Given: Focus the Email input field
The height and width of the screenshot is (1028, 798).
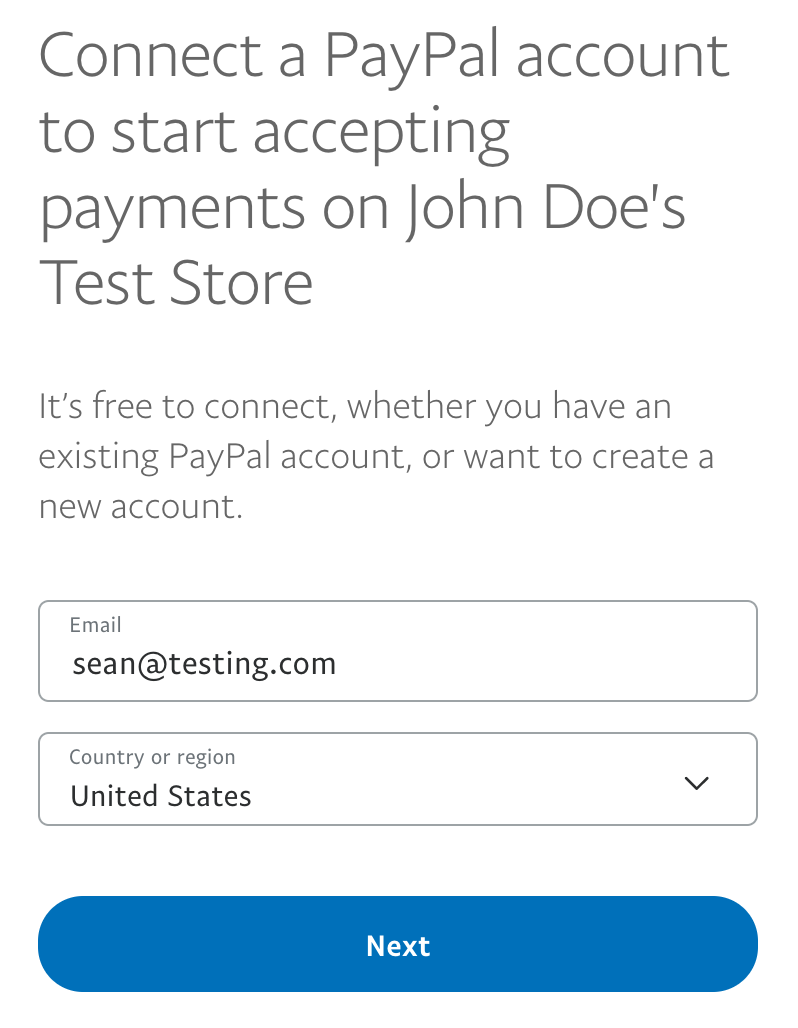Looking at the screenshot, I should click(397, 652).
